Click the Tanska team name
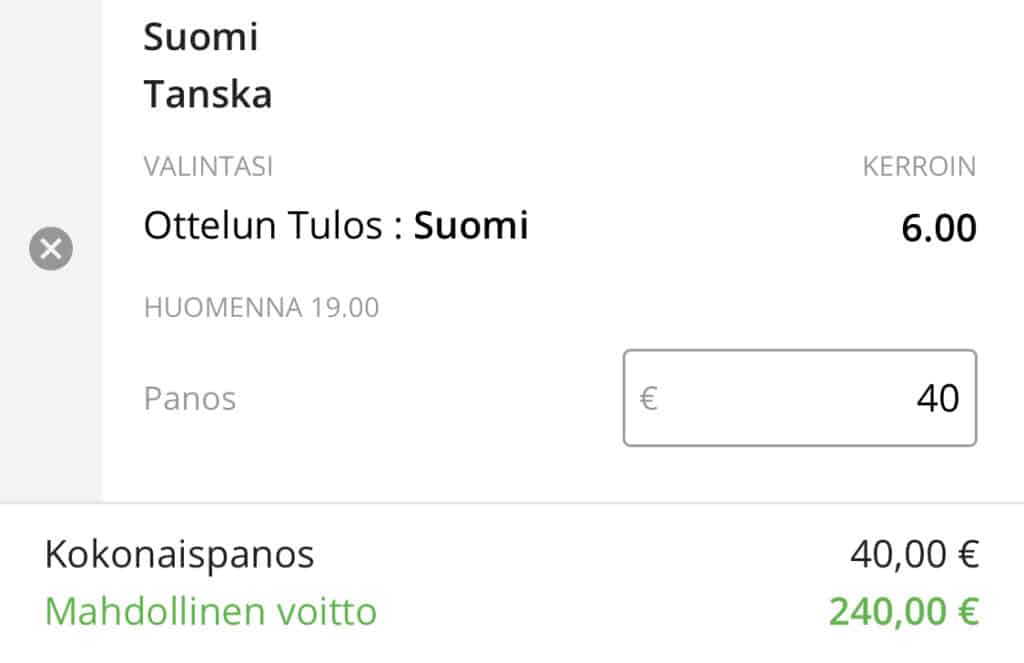 208,95
